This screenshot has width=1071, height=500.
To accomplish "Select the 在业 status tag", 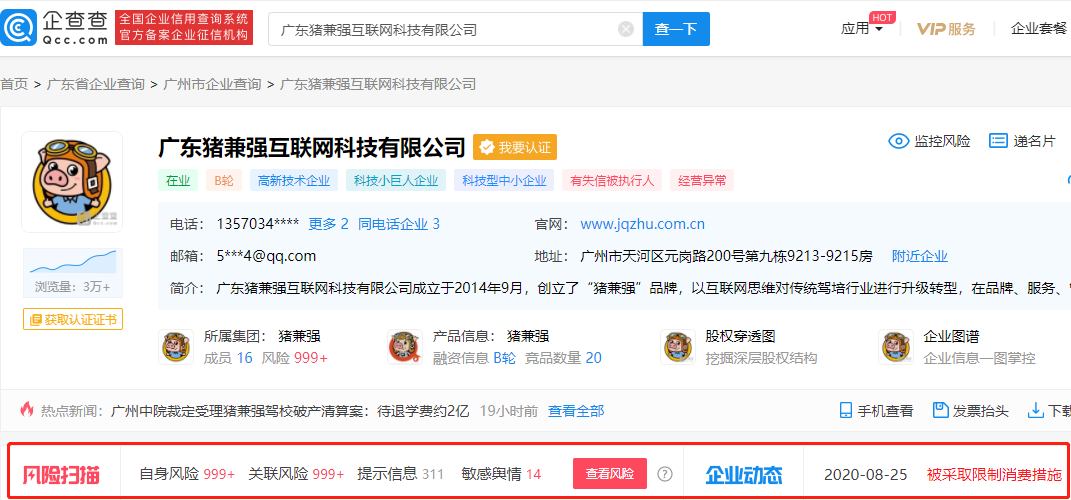I will coord(178,181).
